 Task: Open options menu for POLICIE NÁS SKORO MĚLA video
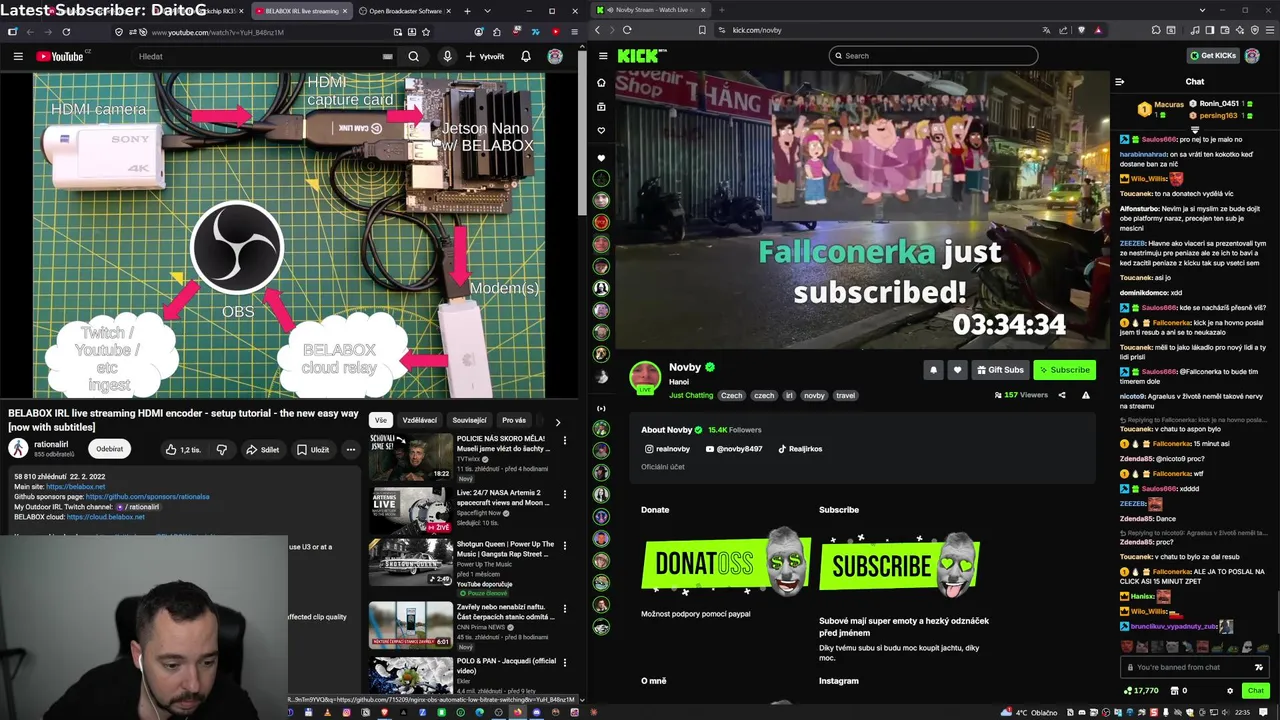(x=565, y=440)
